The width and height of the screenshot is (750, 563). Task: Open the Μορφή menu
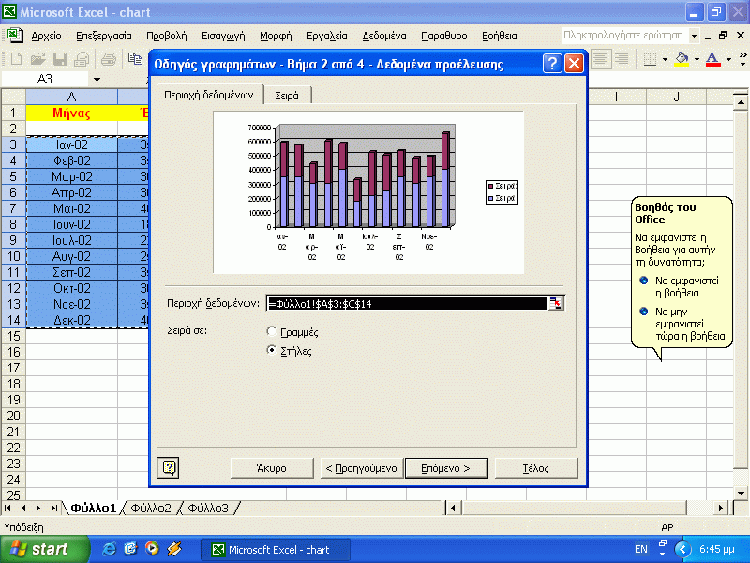tap(276, 35)
